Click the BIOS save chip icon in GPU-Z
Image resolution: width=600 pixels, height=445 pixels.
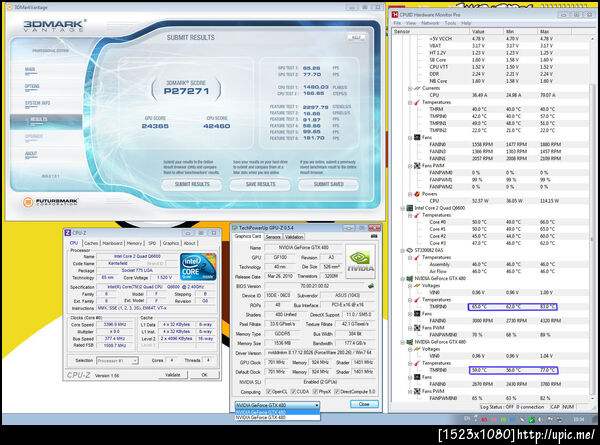(370, 286)
